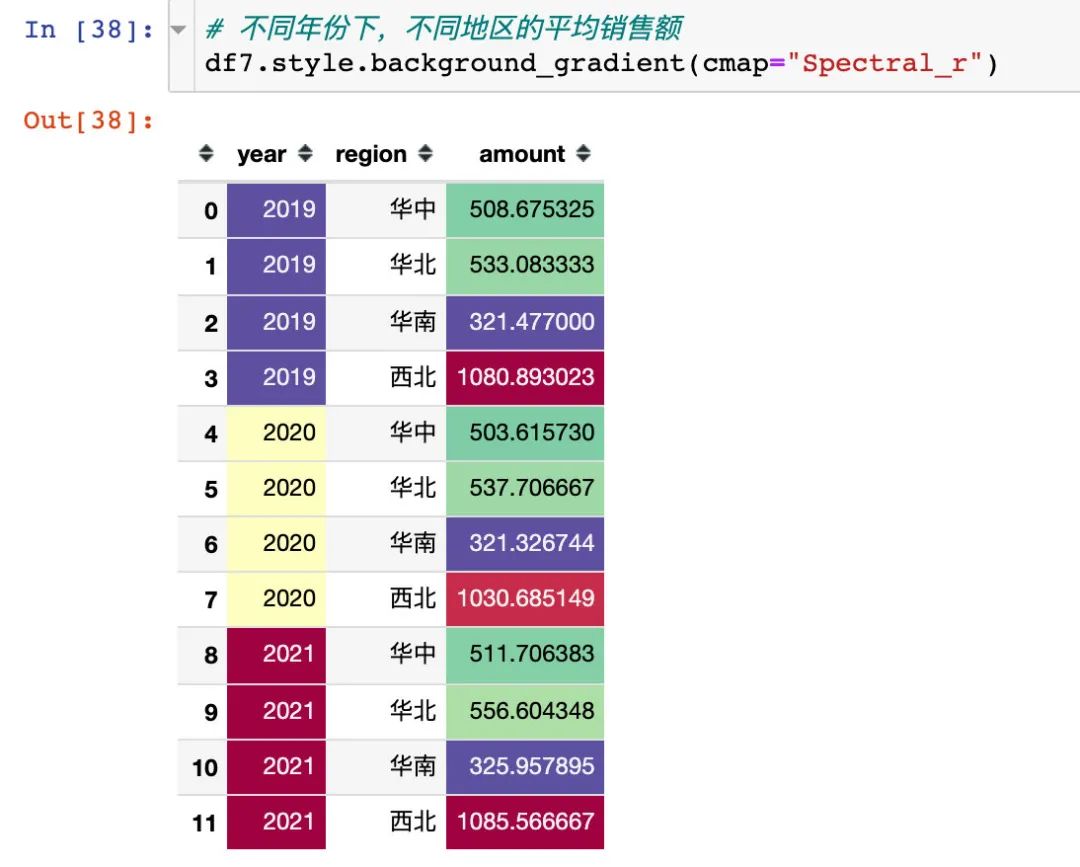This screenshot has width=1080, height=867.
Task: Click the sort arrows on the amount column
Action: [x=584, y=154]
